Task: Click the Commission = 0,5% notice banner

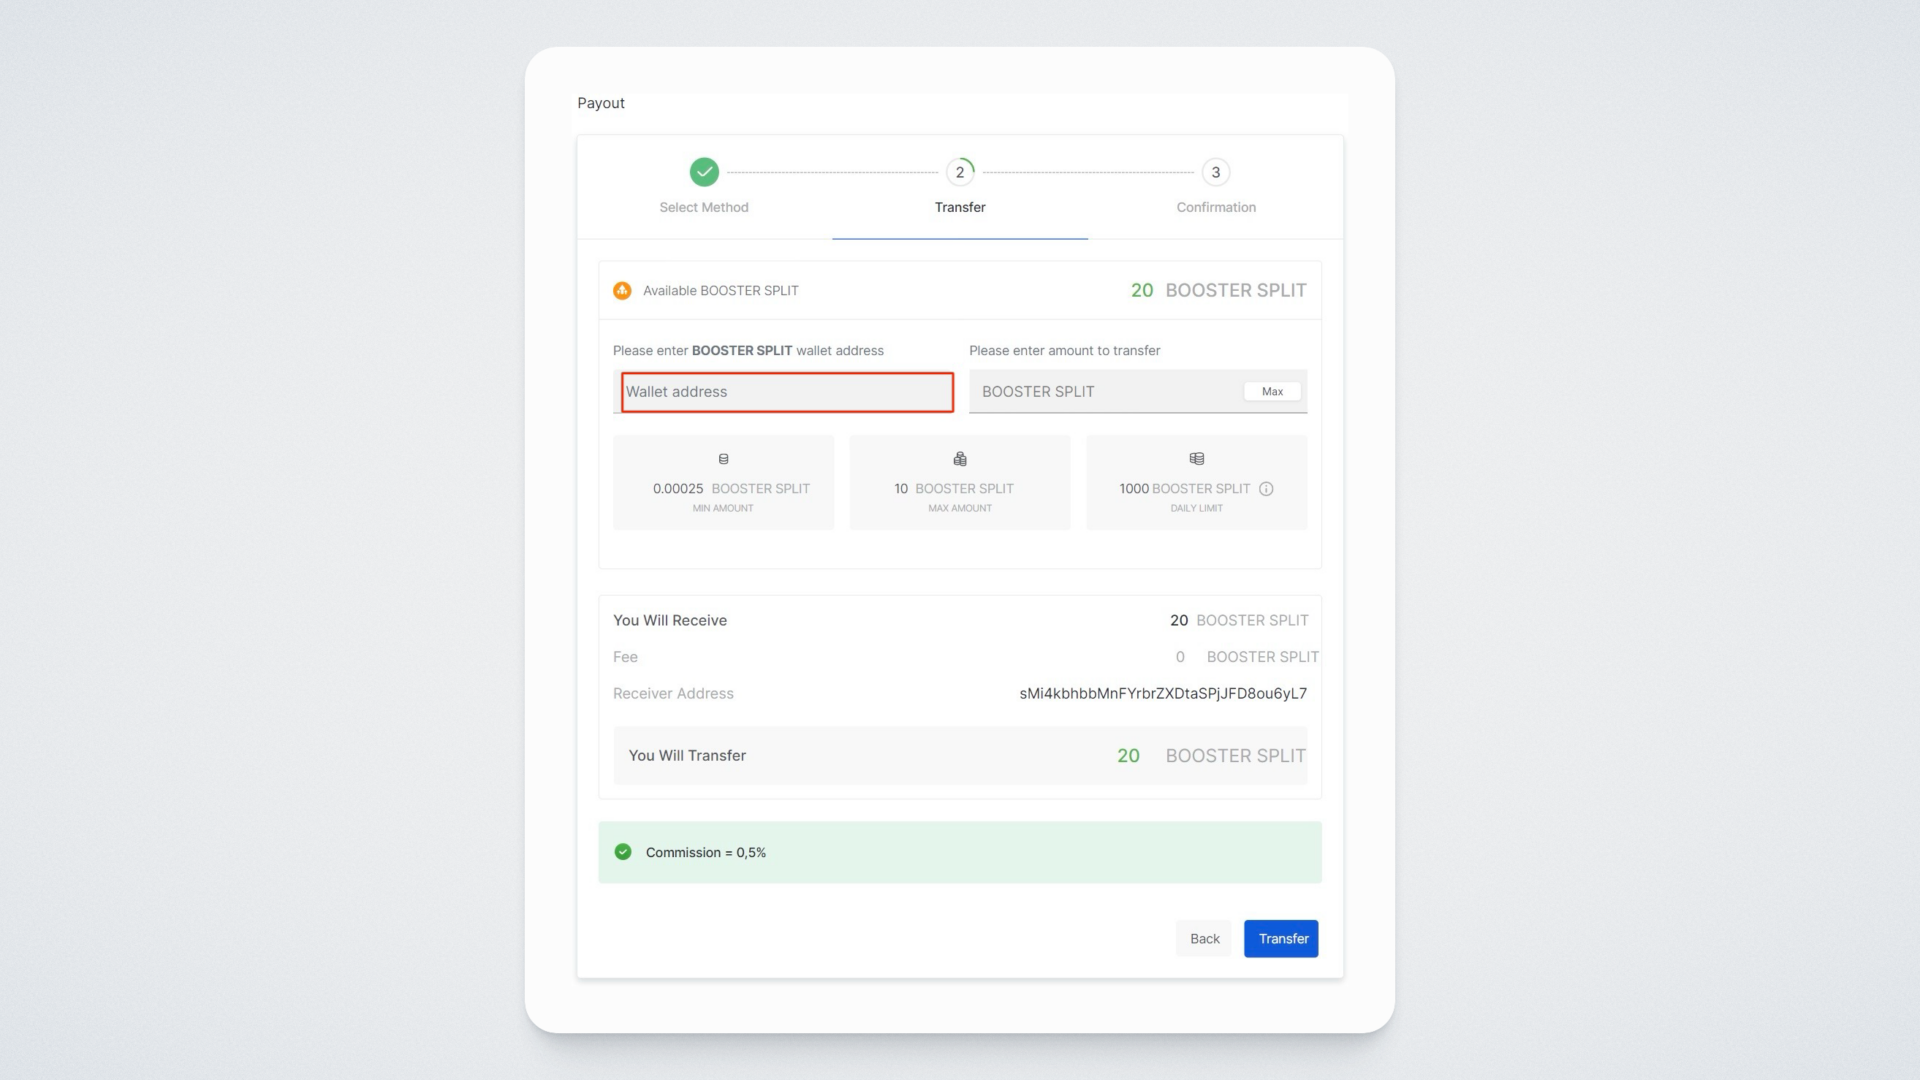Action: pos(960,852)
